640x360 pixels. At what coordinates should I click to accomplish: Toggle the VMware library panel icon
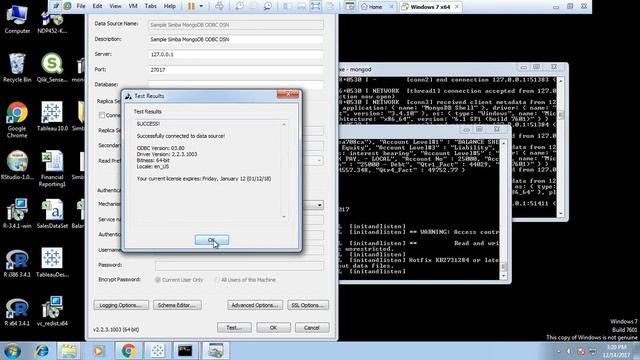[287, 6]
